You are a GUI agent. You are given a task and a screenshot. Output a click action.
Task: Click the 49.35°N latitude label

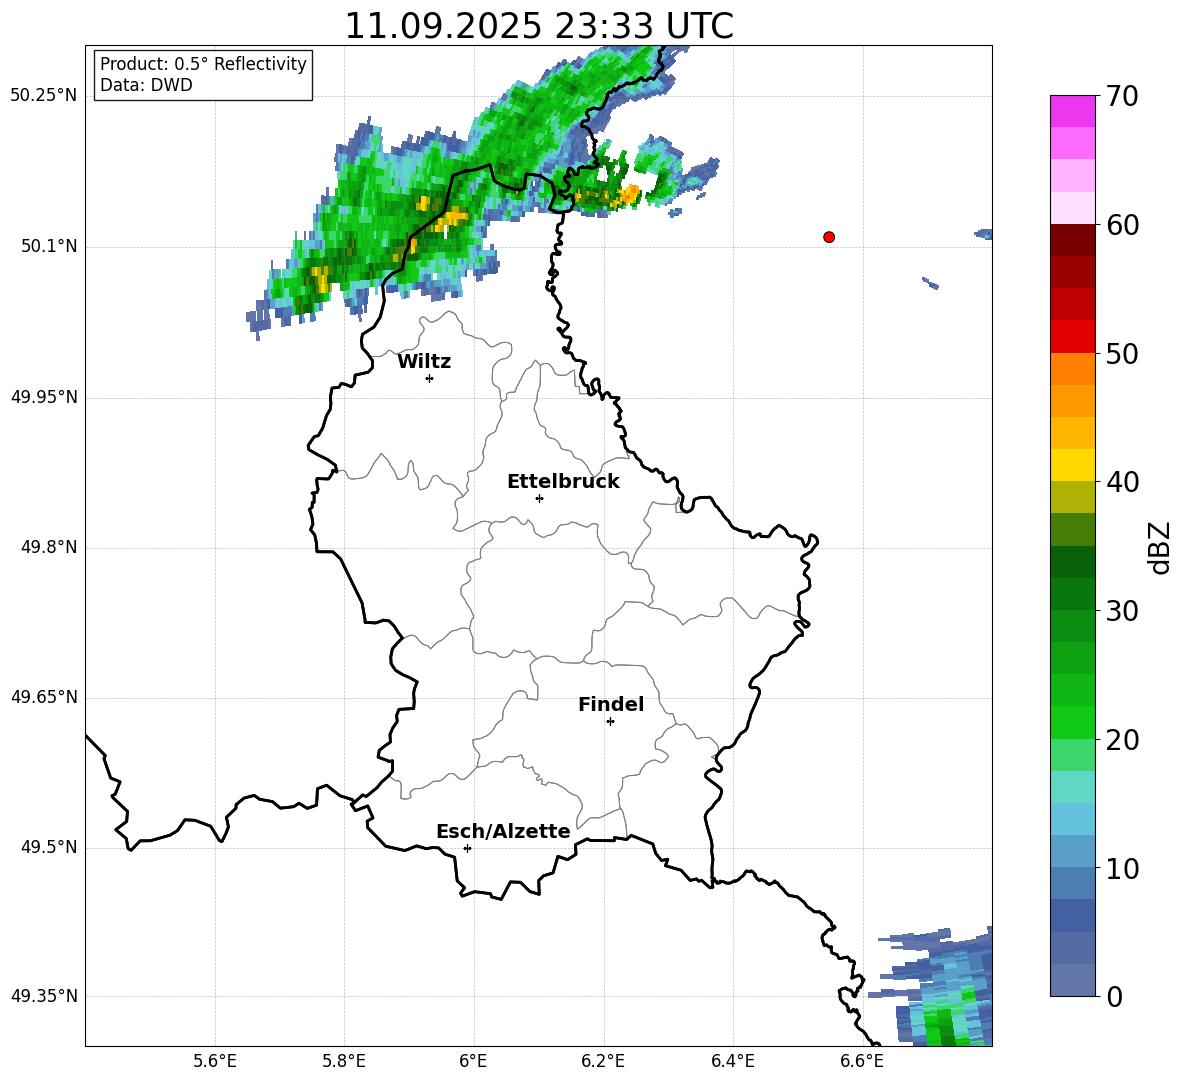click(44, 996)
